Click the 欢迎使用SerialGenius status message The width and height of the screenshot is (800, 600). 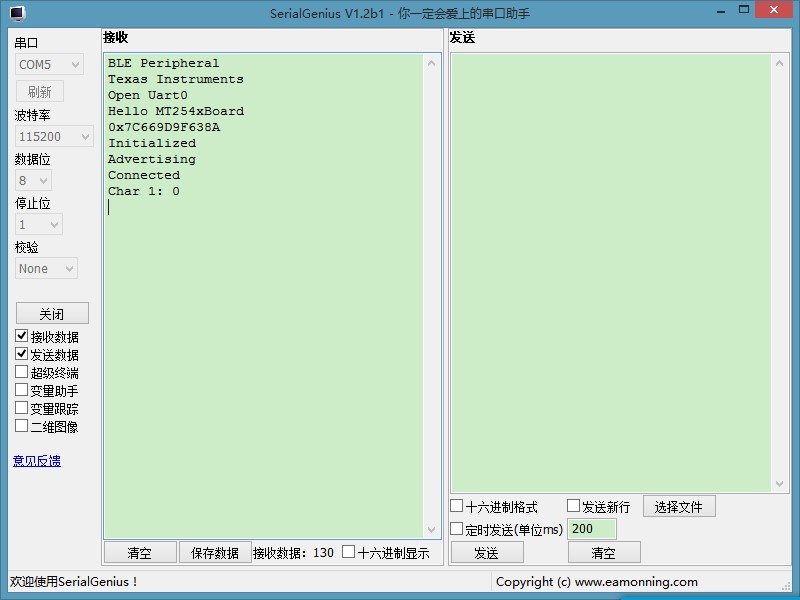pos(73,582)
